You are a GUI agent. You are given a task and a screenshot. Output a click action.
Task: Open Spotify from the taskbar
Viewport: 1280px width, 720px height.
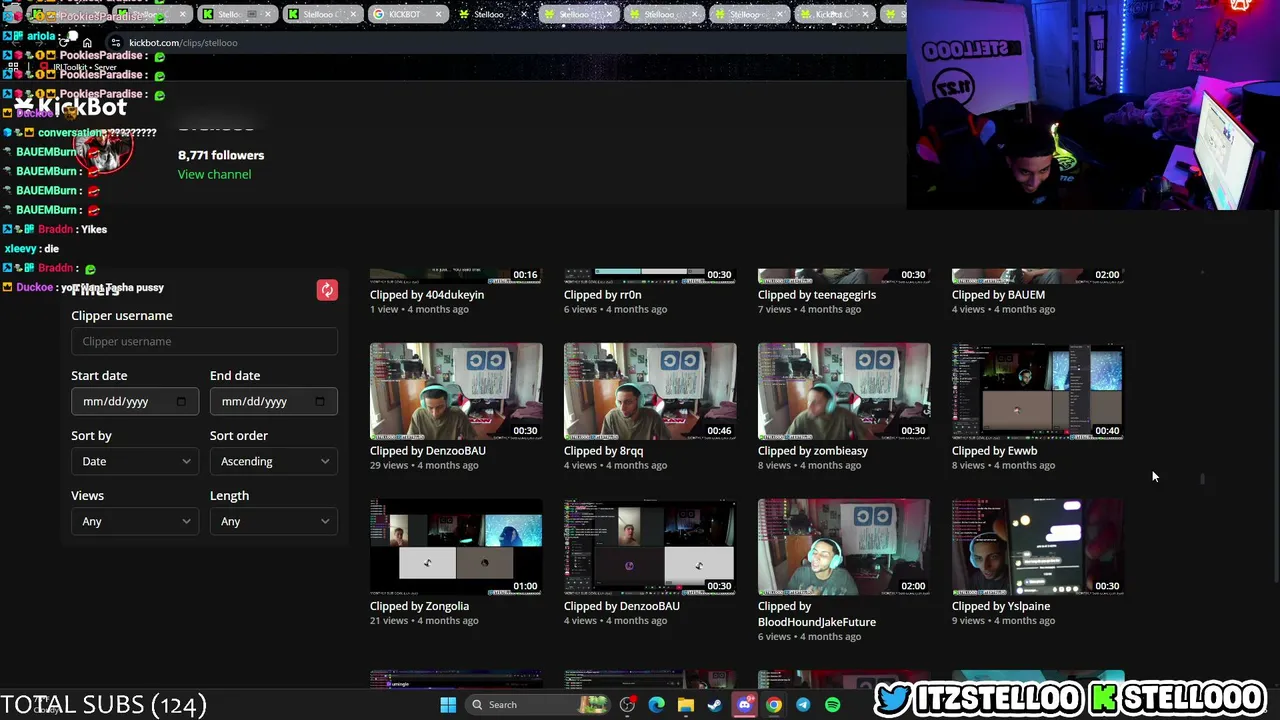pyautogui.click(x=832, y=705)
